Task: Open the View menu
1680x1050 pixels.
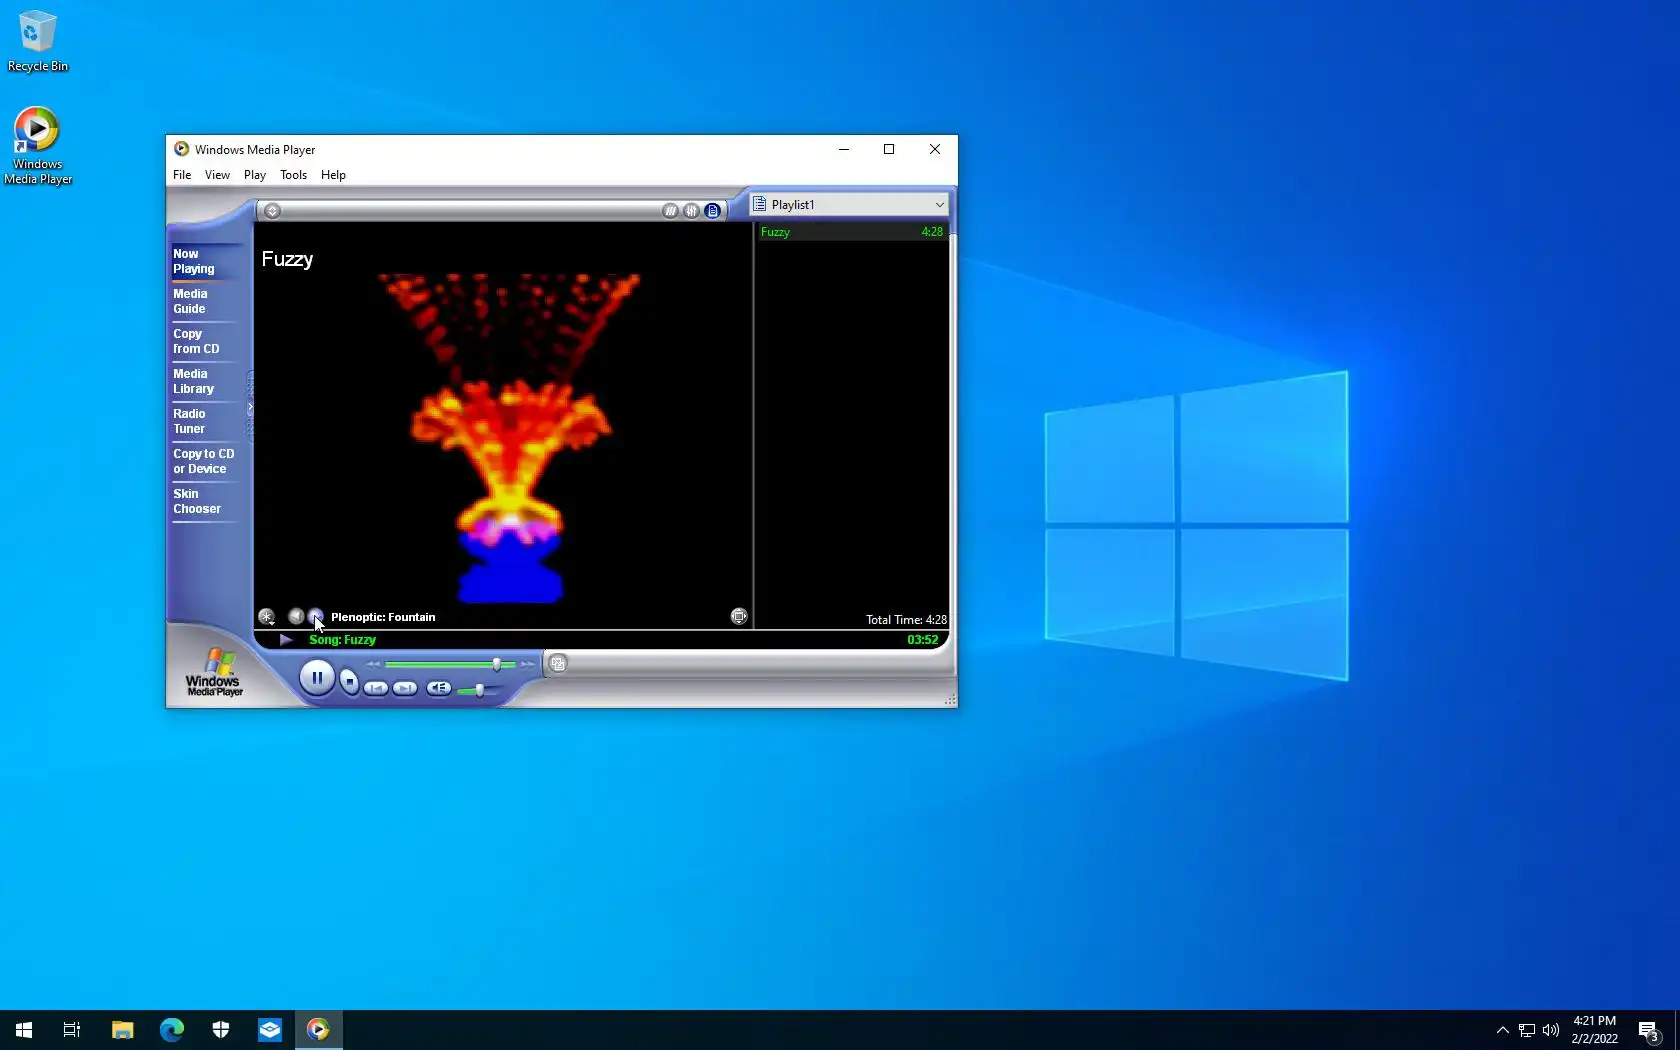Action: (x=217, y=175)
